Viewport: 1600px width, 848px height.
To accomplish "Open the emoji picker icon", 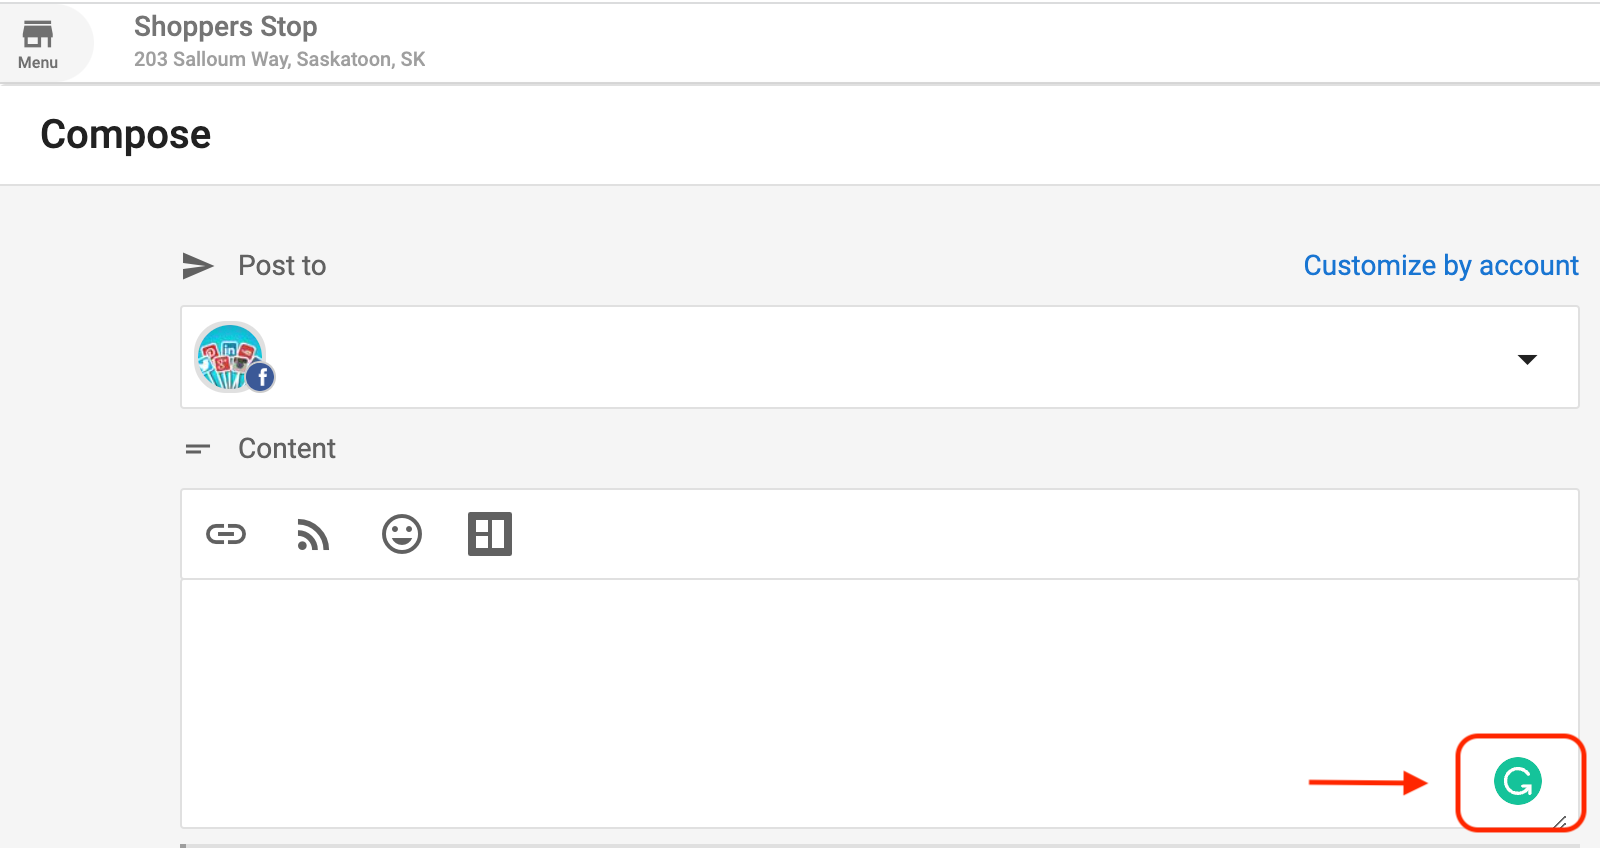I will [402, 534].
